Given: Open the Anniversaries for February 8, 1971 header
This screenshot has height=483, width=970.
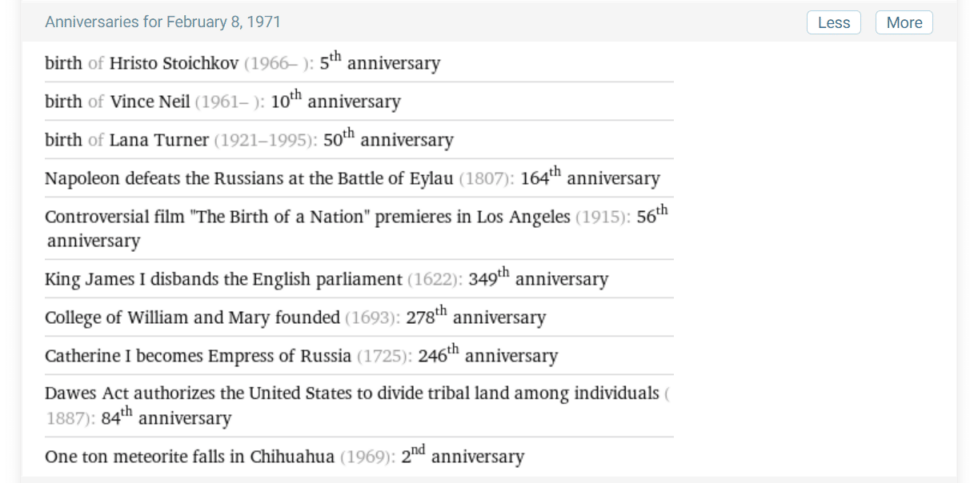Looking at the screenshot, I should coord(163,22).
